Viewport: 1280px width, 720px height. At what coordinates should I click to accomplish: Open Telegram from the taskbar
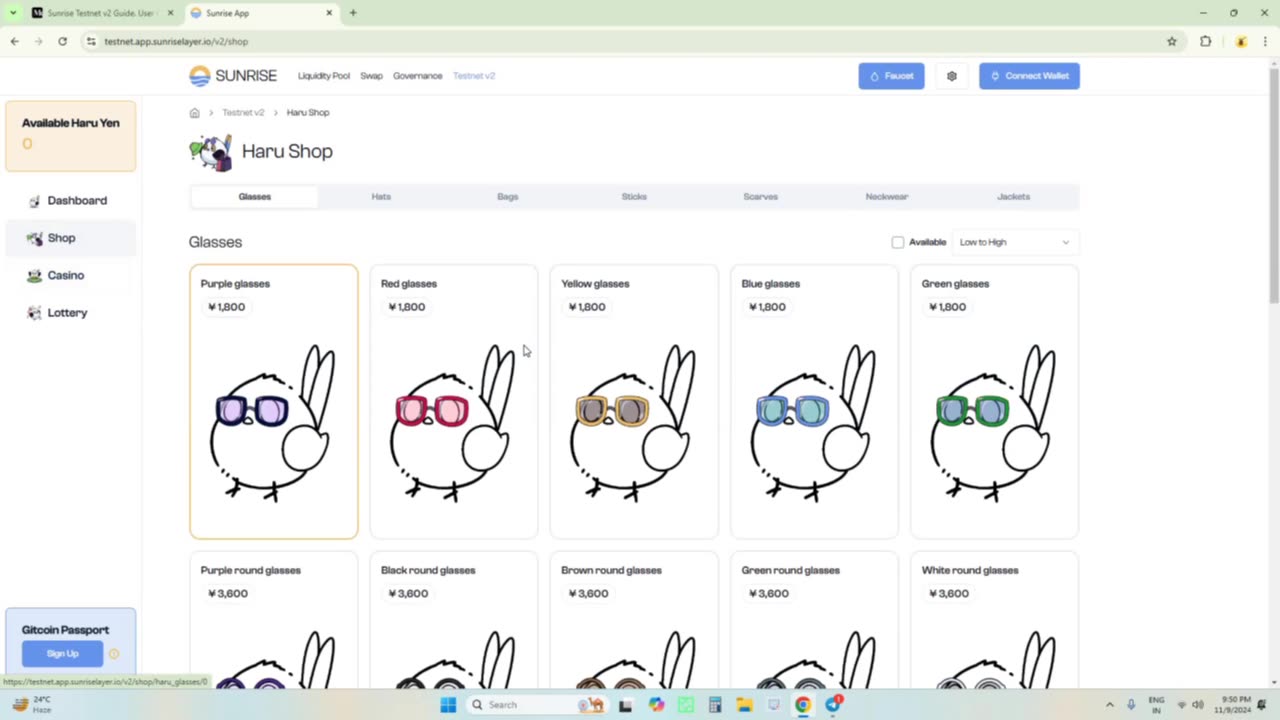coord(833,705)
